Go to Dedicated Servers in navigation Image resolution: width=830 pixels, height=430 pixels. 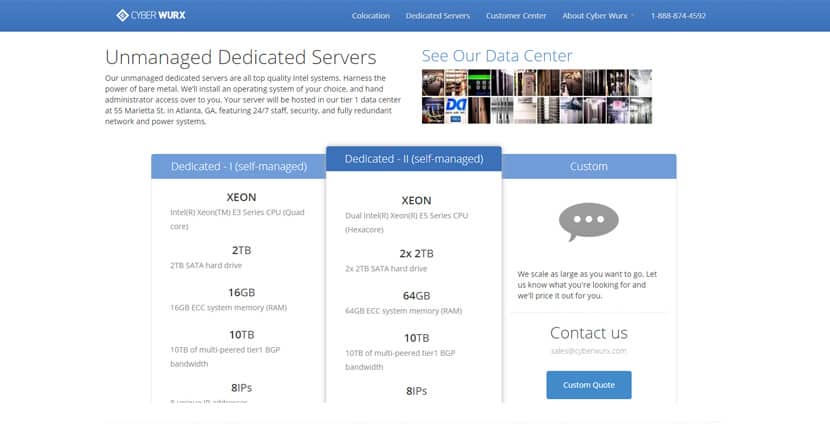point(438,16)
